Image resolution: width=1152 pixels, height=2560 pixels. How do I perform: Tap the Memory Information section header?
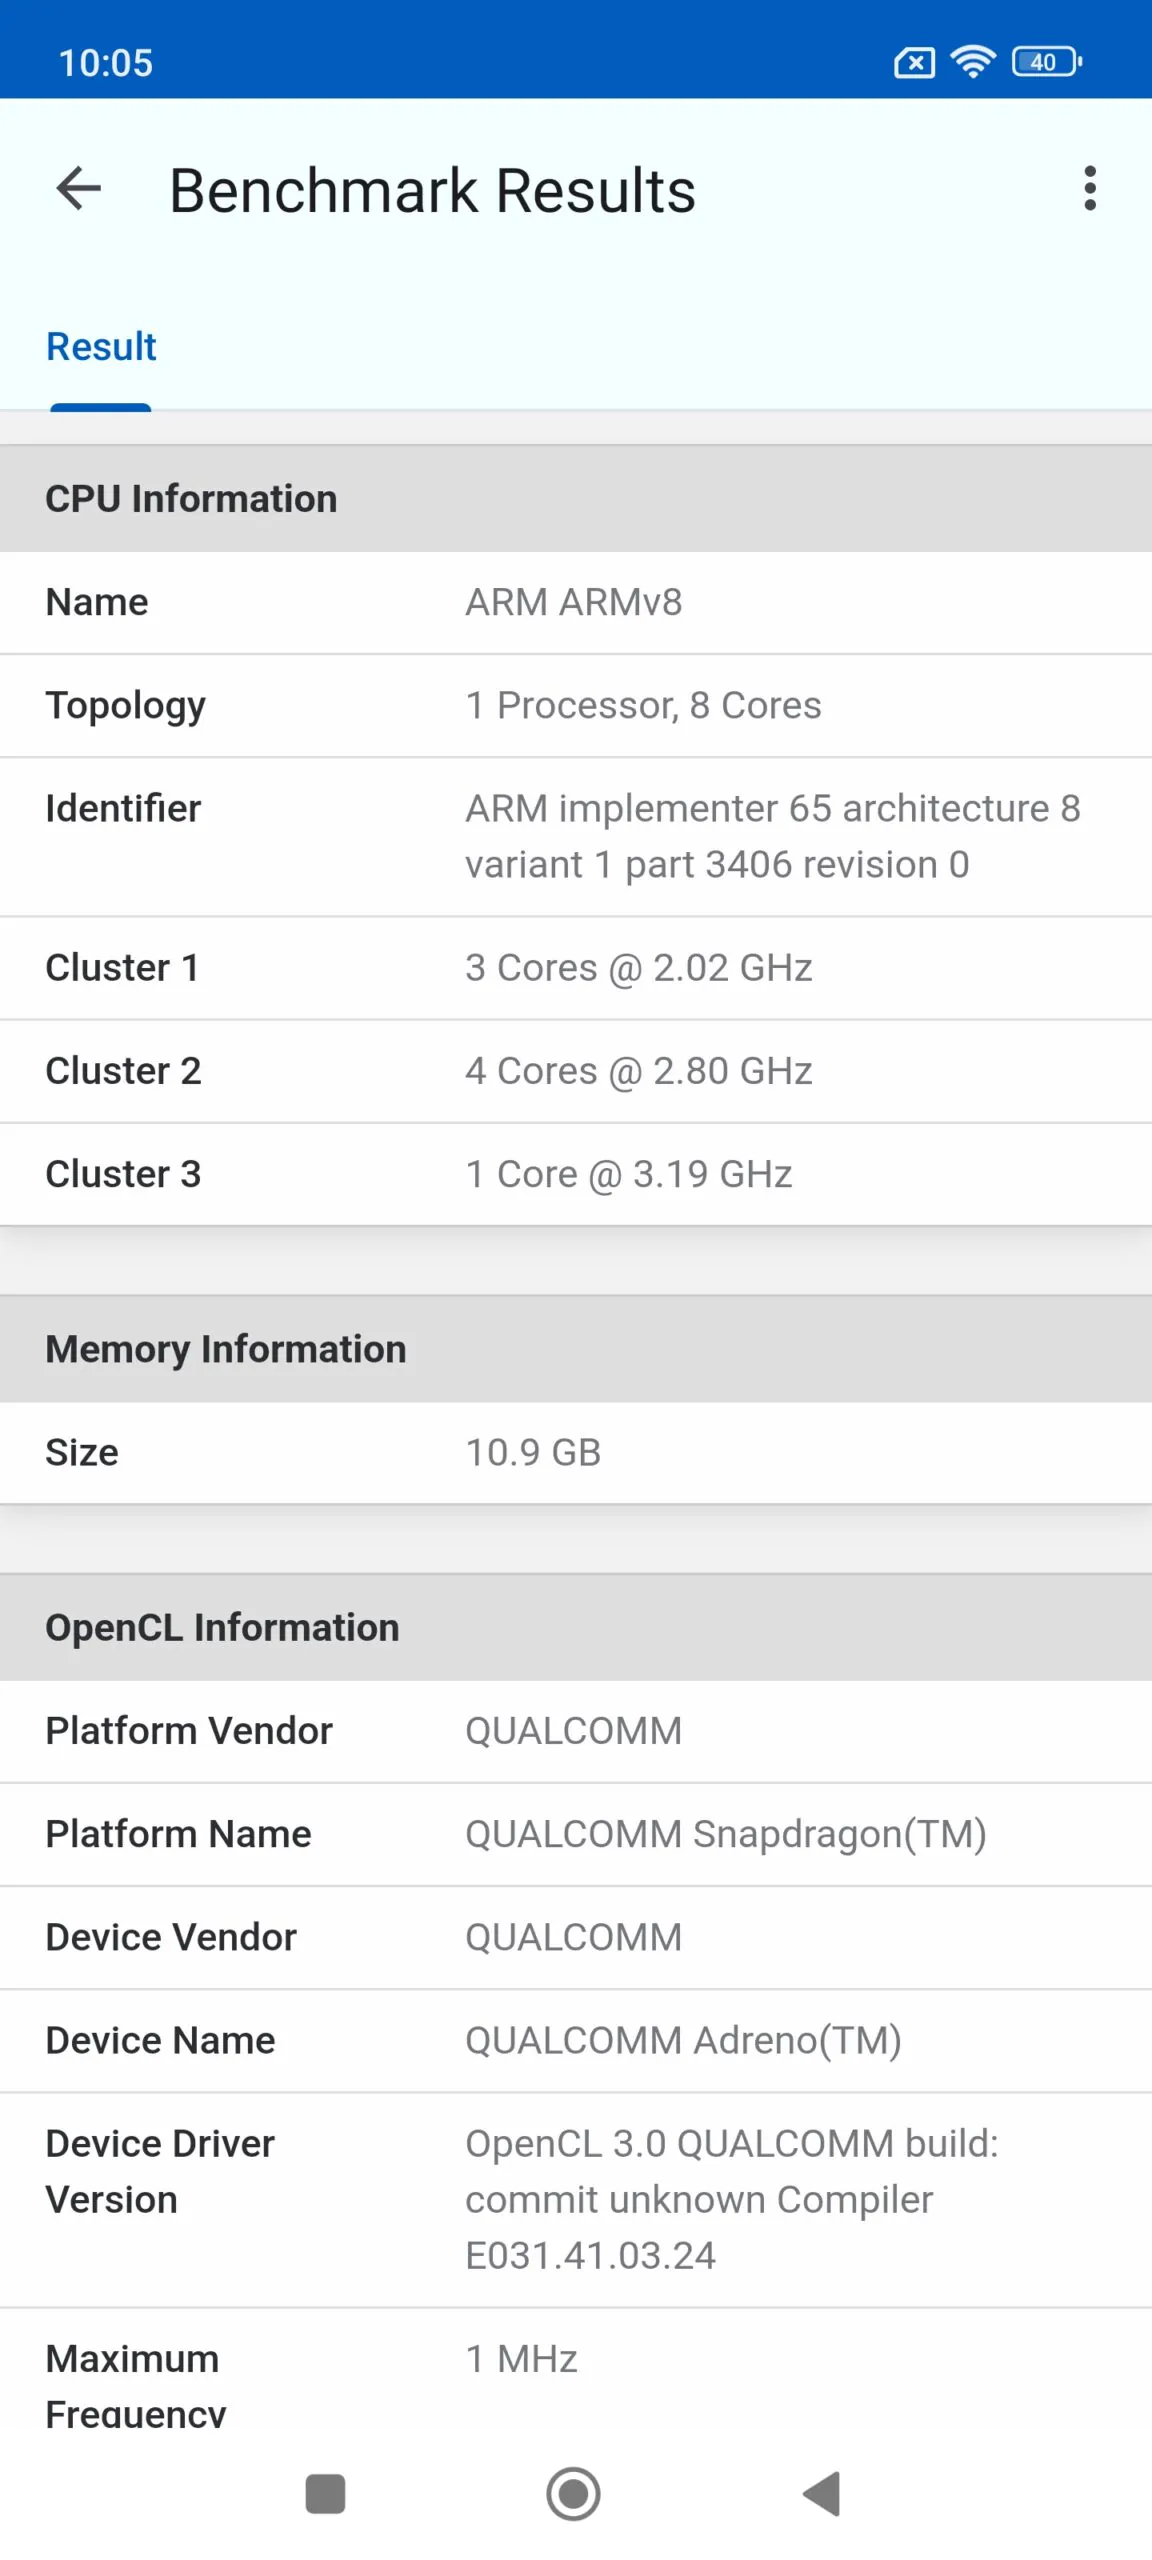point(576,1349)
